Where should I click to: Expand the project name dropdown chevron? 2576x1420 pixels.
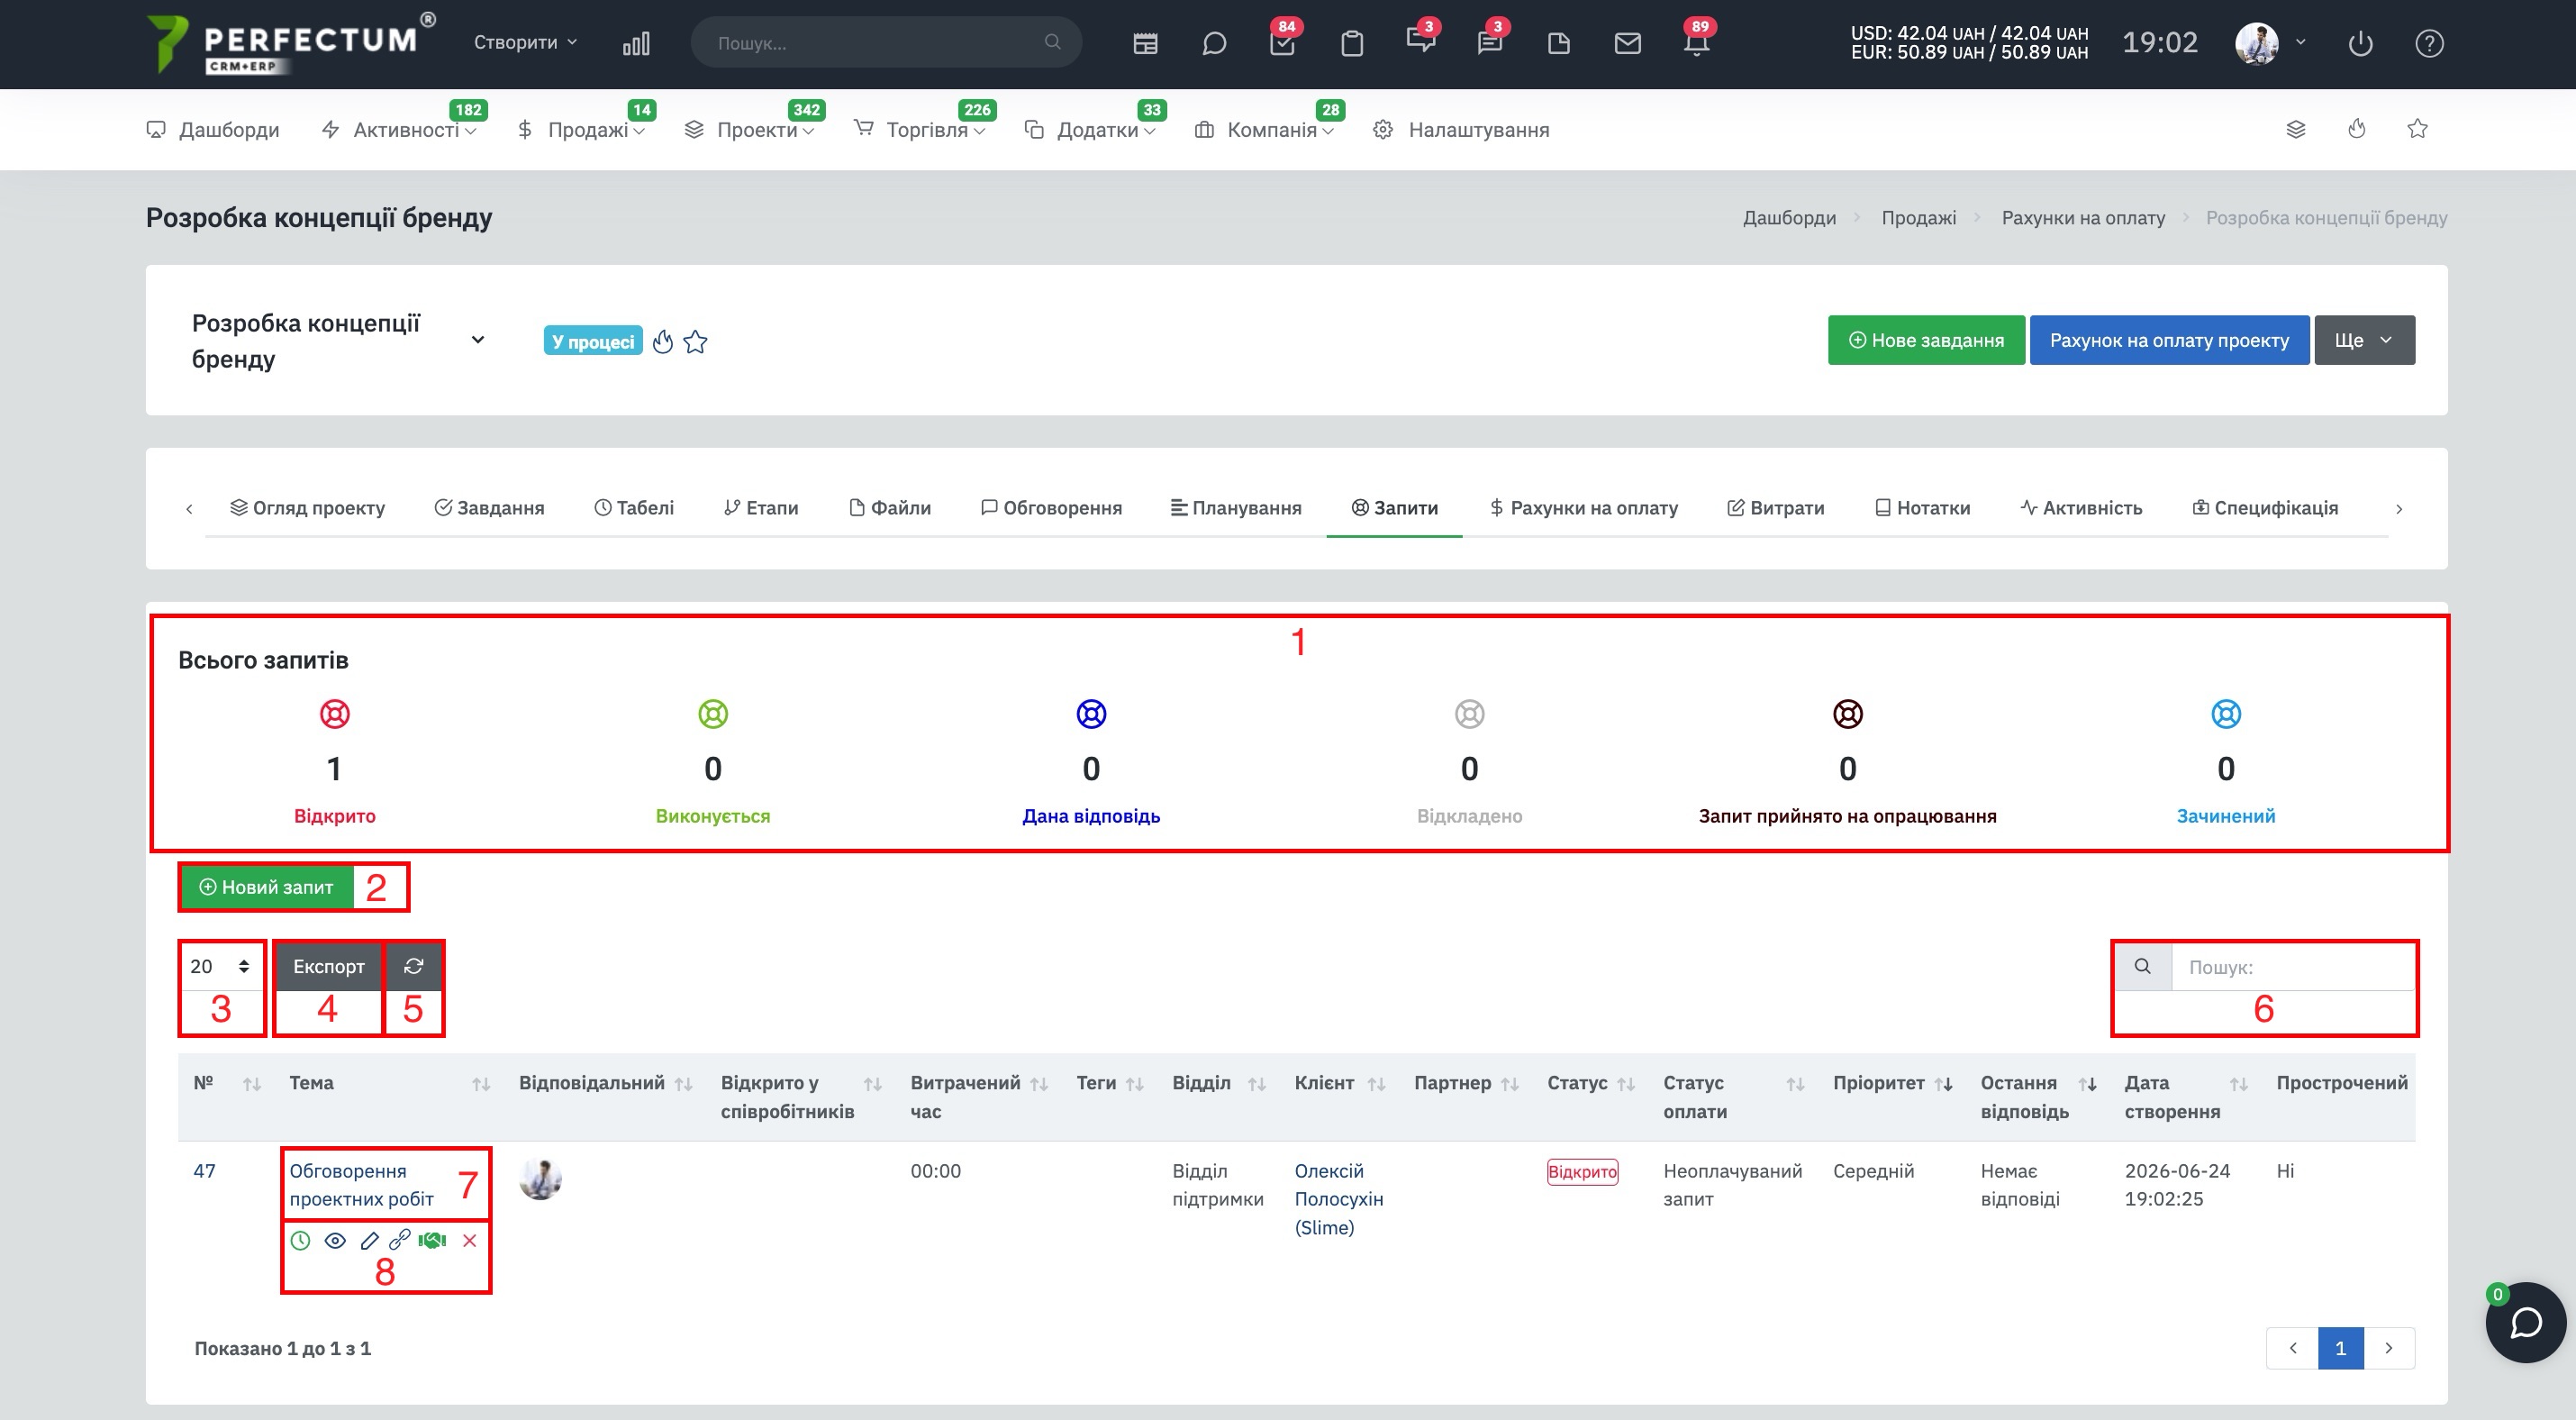tap(478, 340)
